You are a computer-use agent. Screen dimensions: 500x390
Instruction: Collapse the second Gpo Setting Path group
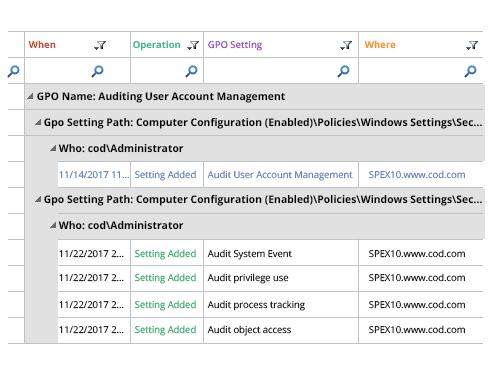point(38,199)
